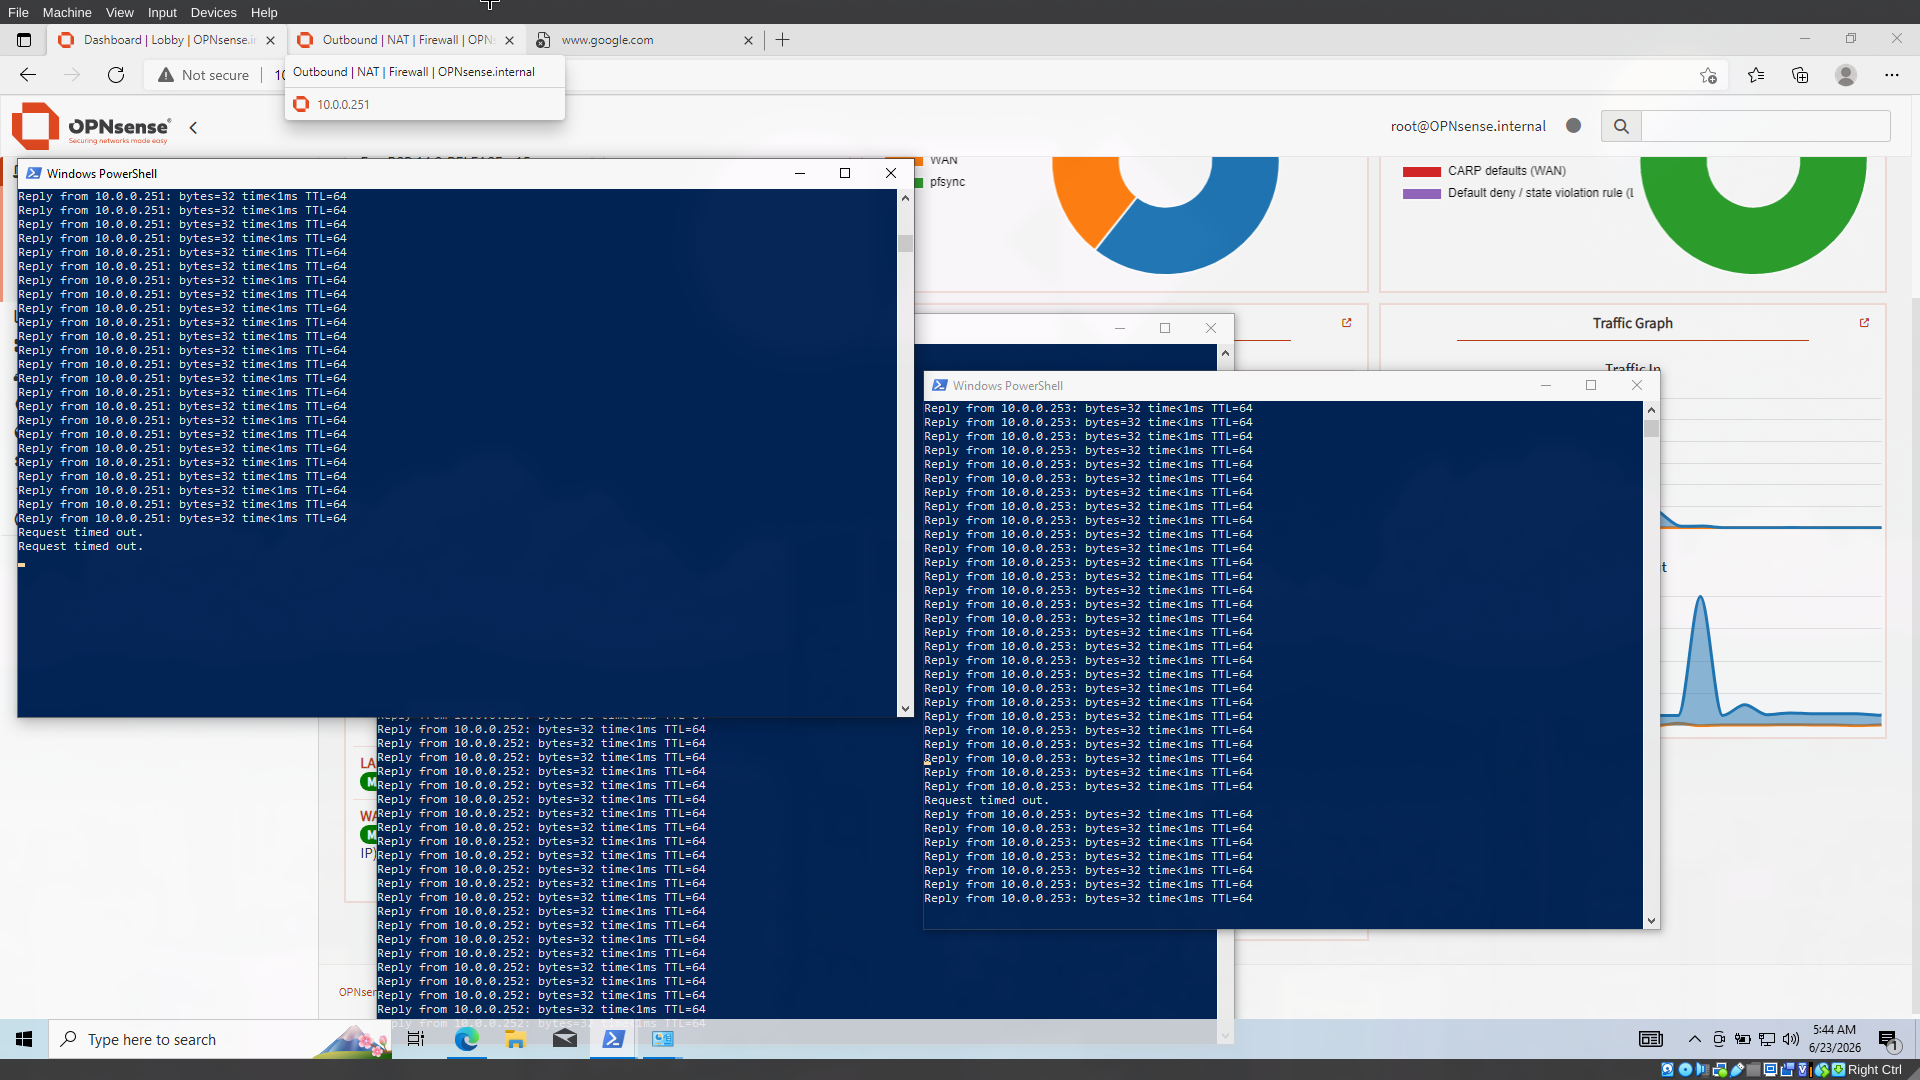Go back to the previous page
Screen dimensions: 1920x1080
click(x=28, y=75)
